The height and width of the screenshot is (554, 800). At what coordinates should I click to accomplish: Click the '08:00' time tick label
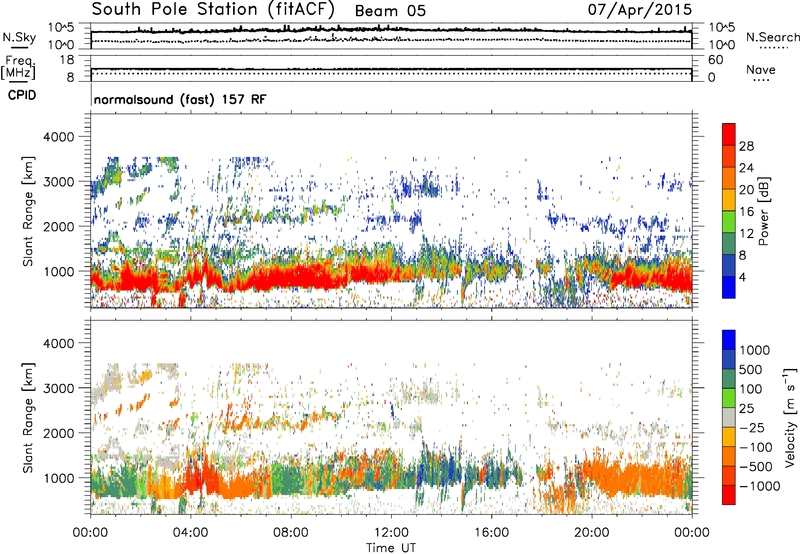(291, 533)
